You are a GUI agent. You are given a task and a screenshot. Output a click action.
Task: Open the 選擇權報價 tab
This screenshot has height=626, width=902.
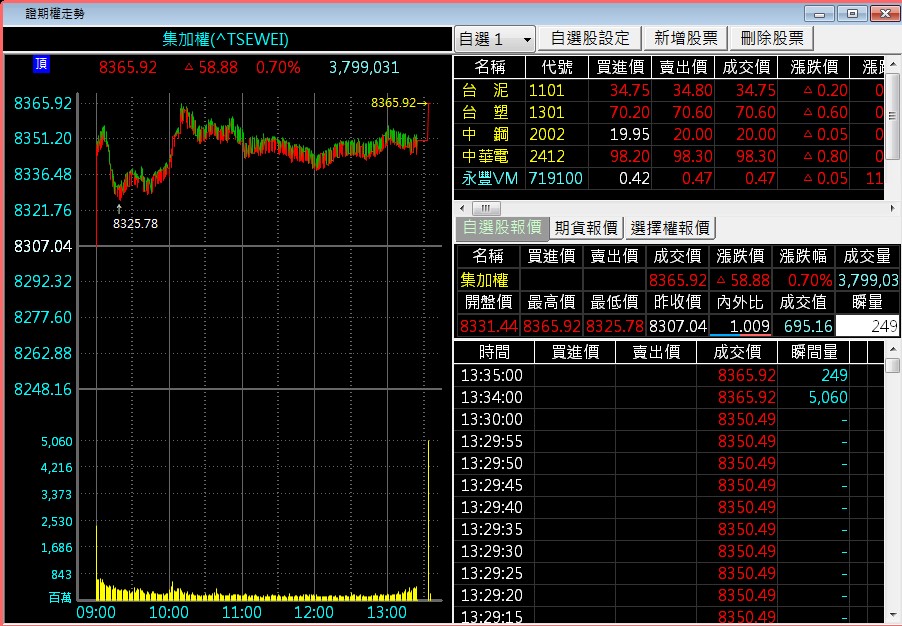(670, 228)
